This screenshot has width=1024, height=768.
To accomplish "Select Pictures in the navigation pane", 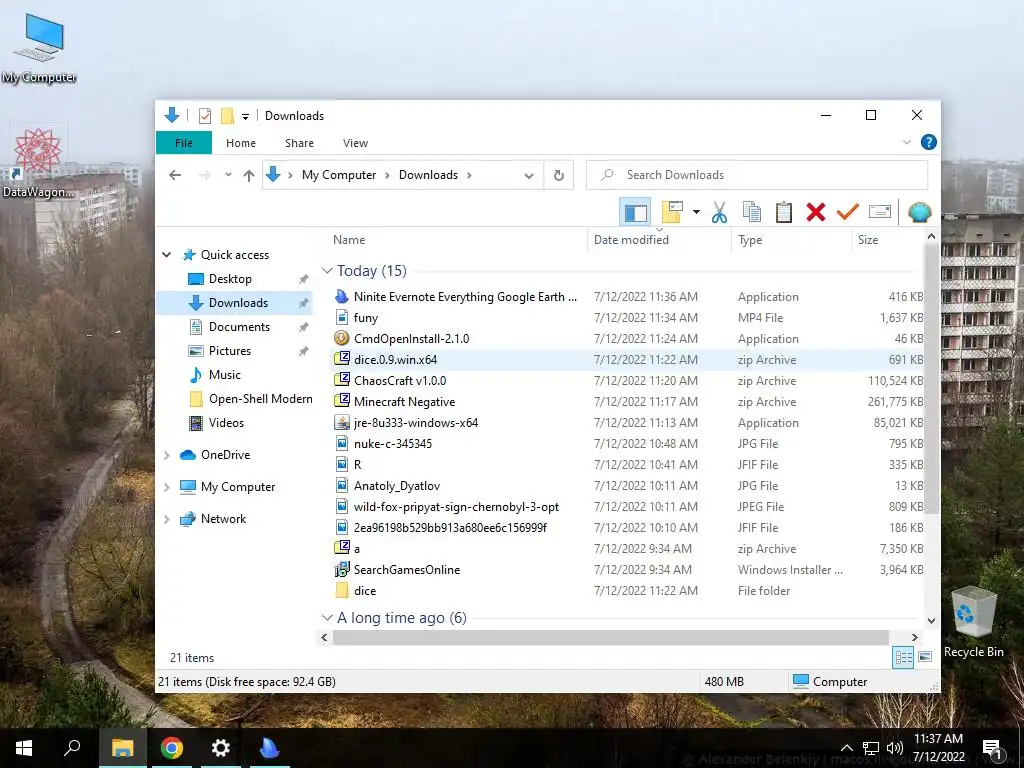I will point(230,351).
